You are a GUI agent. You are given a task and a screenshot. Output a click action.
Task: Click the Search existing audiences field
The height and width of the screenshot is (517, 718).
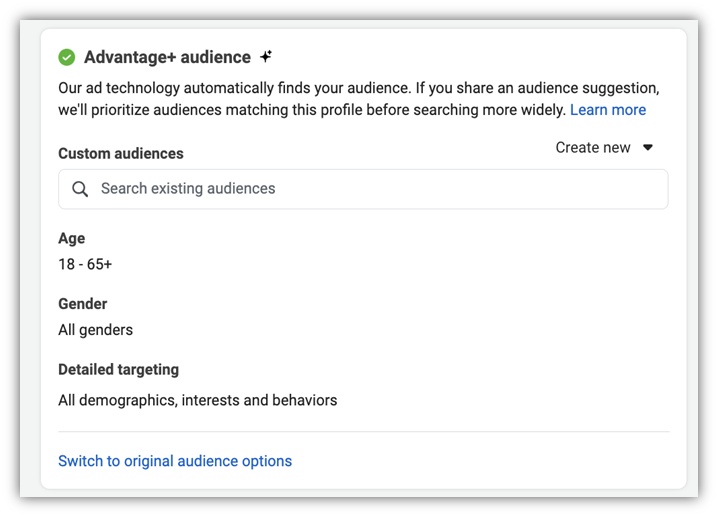coord(363,189)
